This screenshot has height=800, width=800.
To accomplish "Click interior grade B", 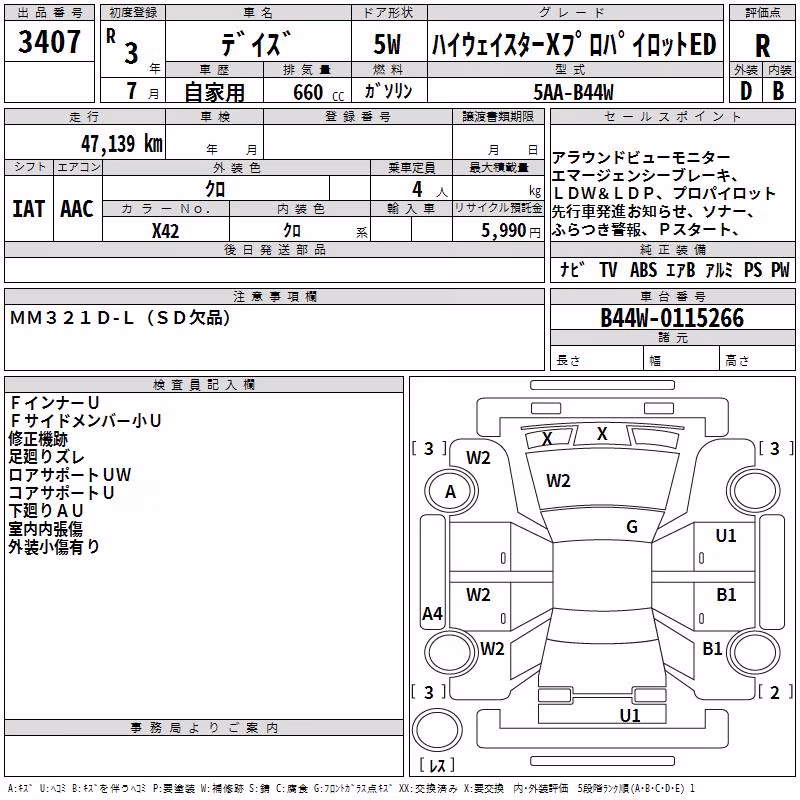I will tap(778, 91).
